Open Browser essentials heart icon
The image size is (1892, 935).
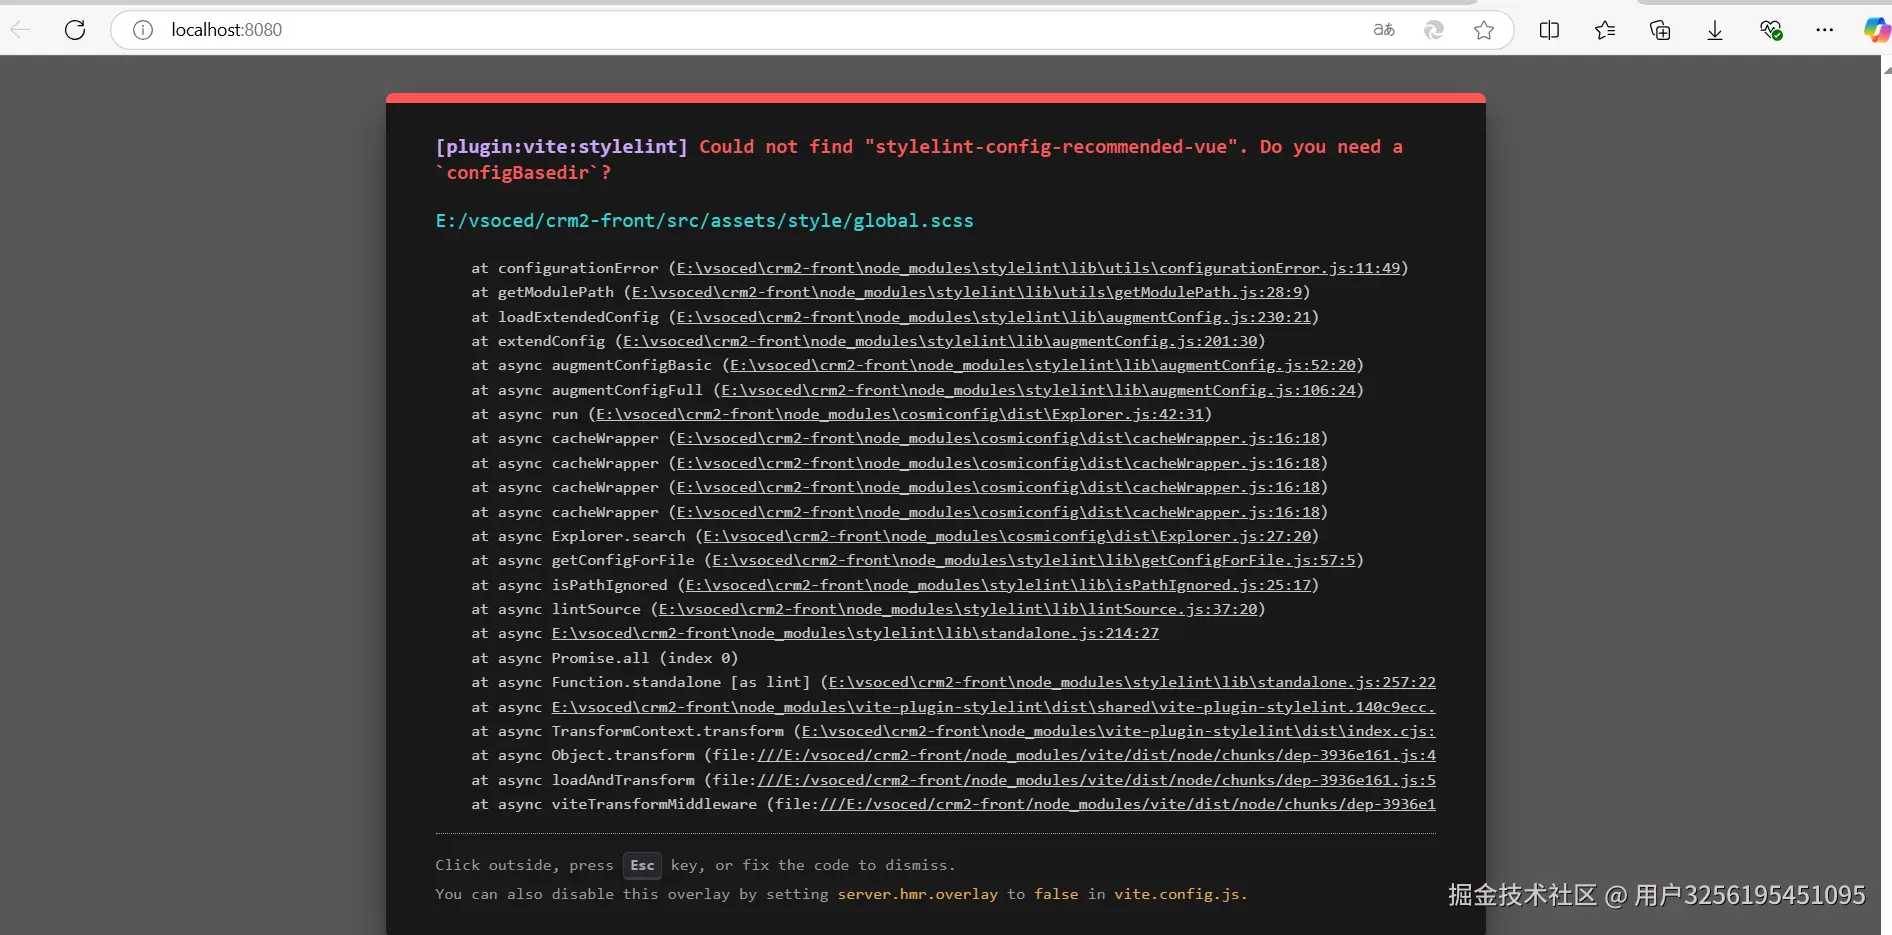(1771, 30)
